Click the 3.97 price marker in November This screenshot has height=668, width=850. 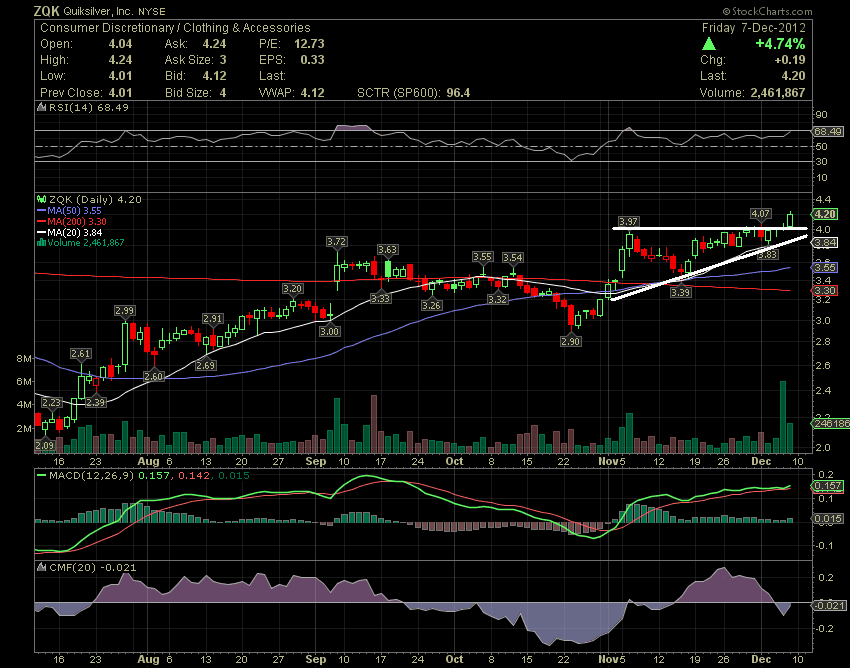(628, 221)
